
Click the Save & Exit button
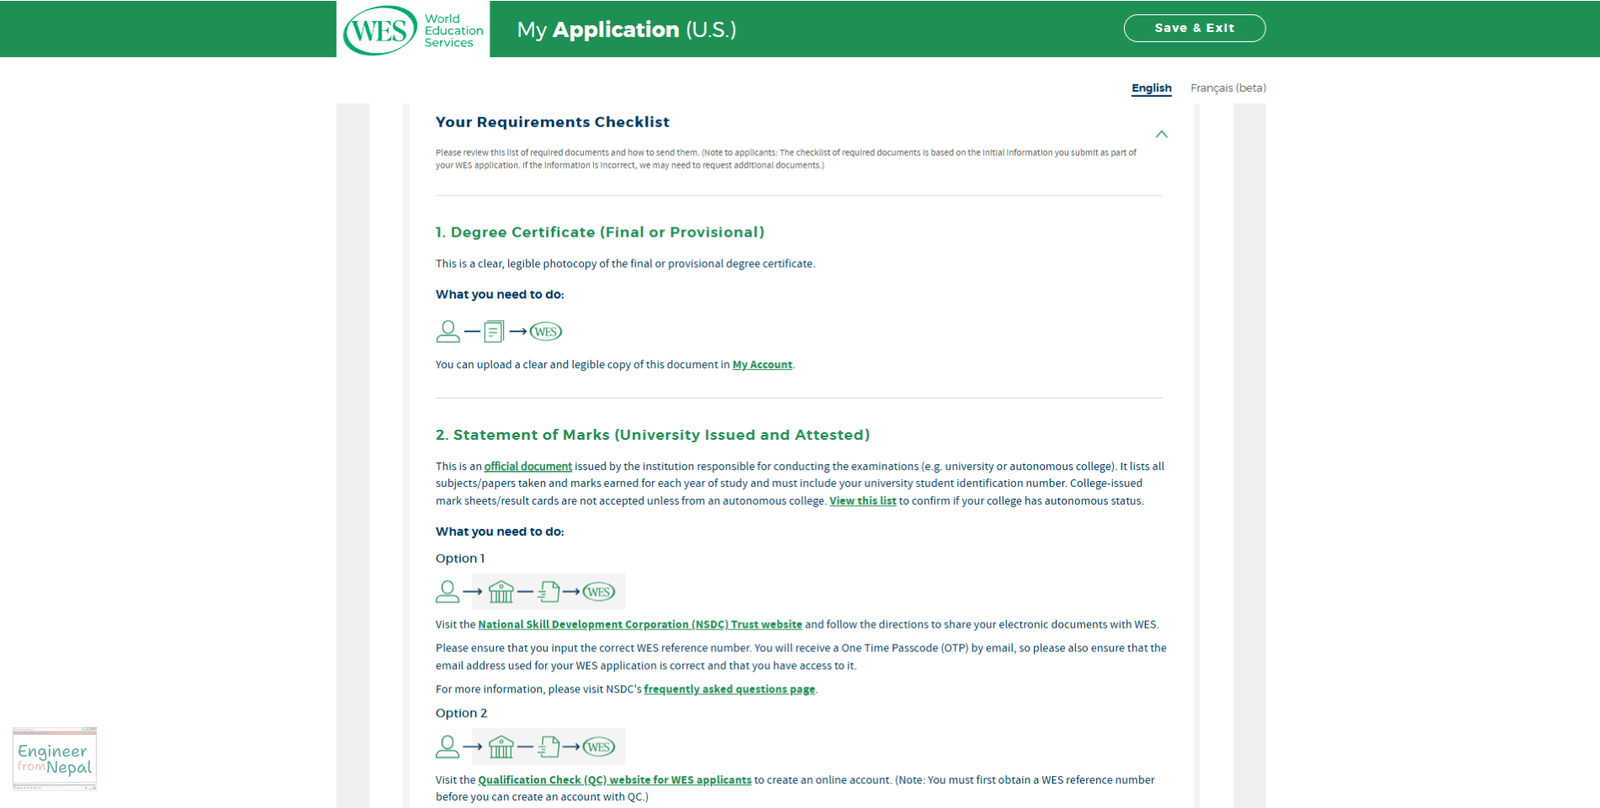coord(1194,28)
